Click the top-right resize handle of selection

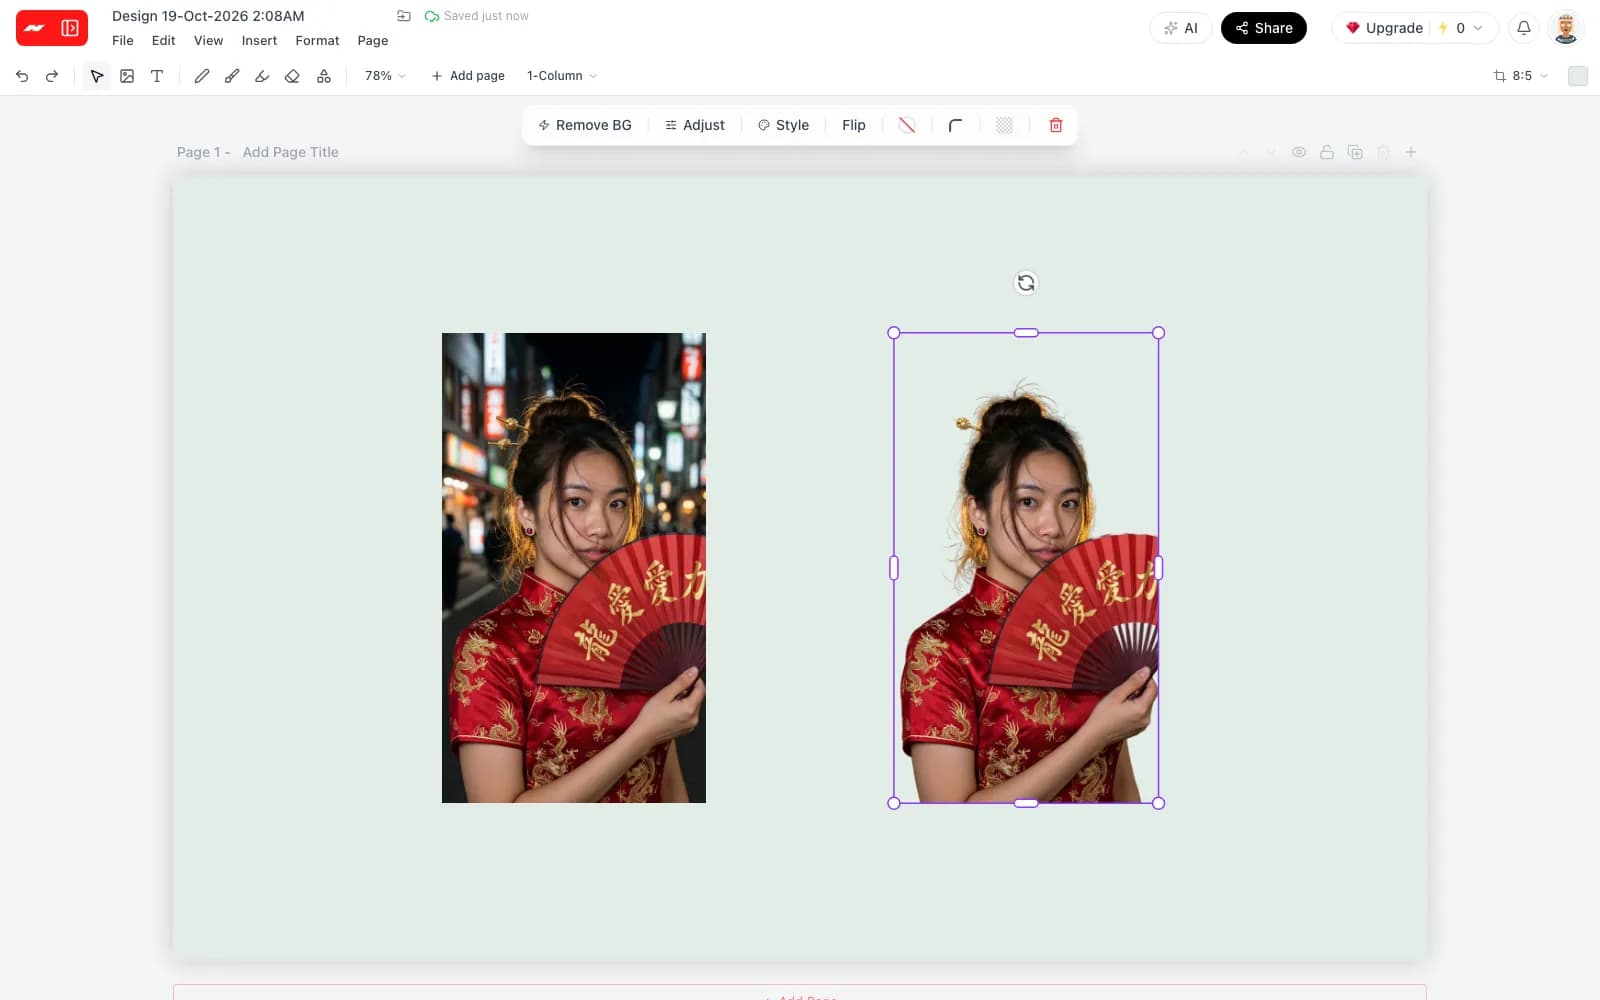point(1159,333)
